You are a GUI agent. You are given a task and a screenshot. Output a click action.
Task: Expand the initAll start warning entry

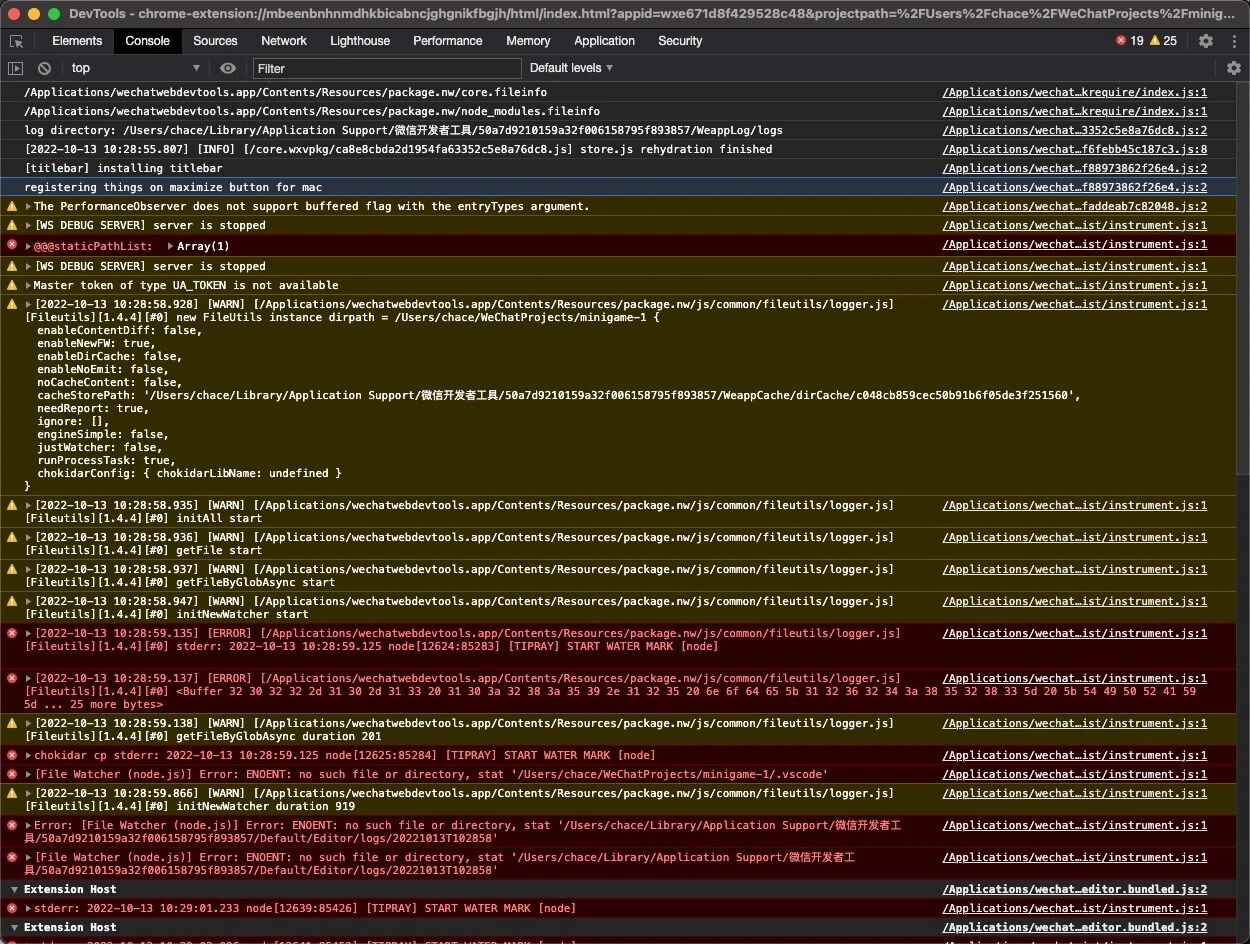[x=29, y=506]
